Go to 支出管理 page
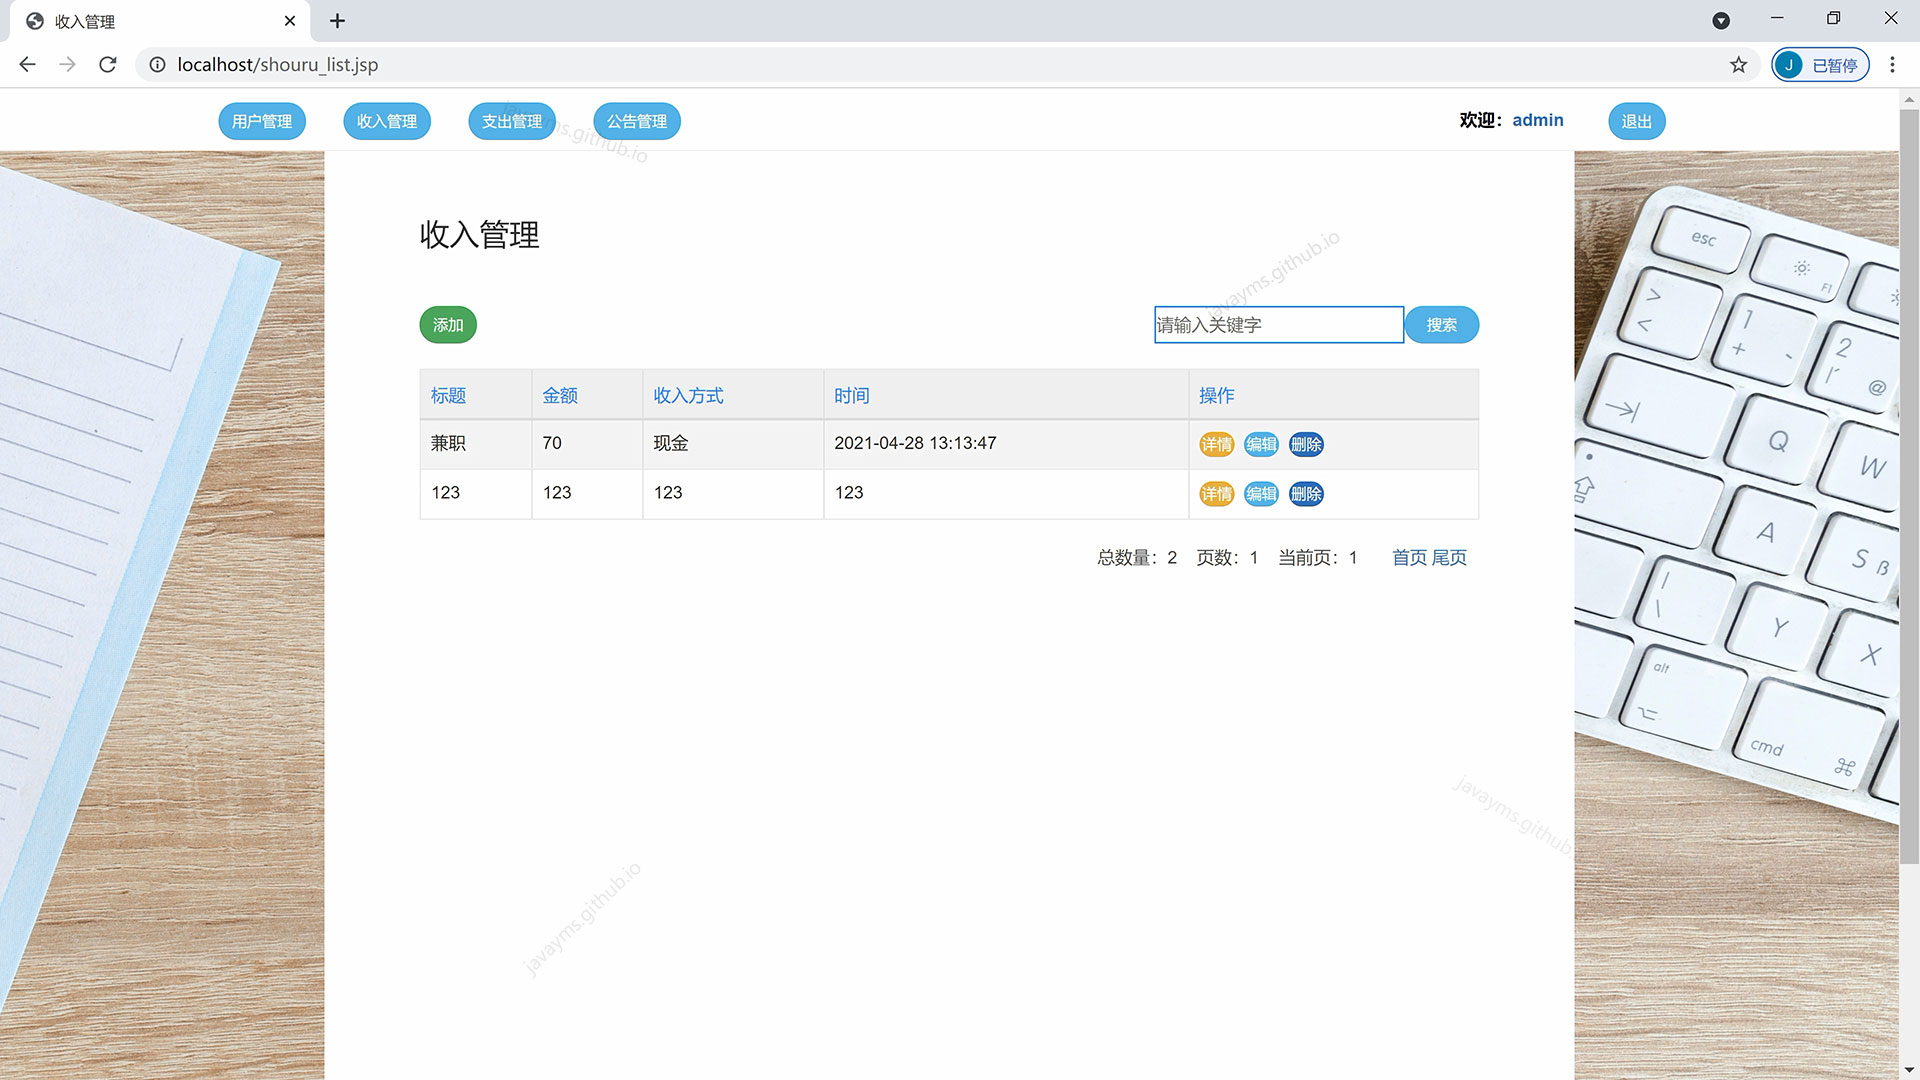This screenshot has width=1920, height=1080. pos(511,121)
